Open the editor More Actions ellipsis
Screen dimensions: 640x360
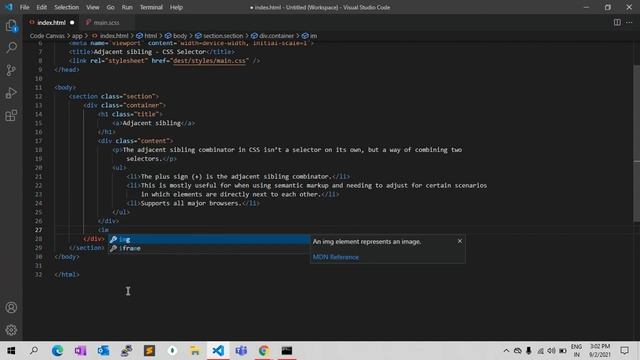point(629,22)
